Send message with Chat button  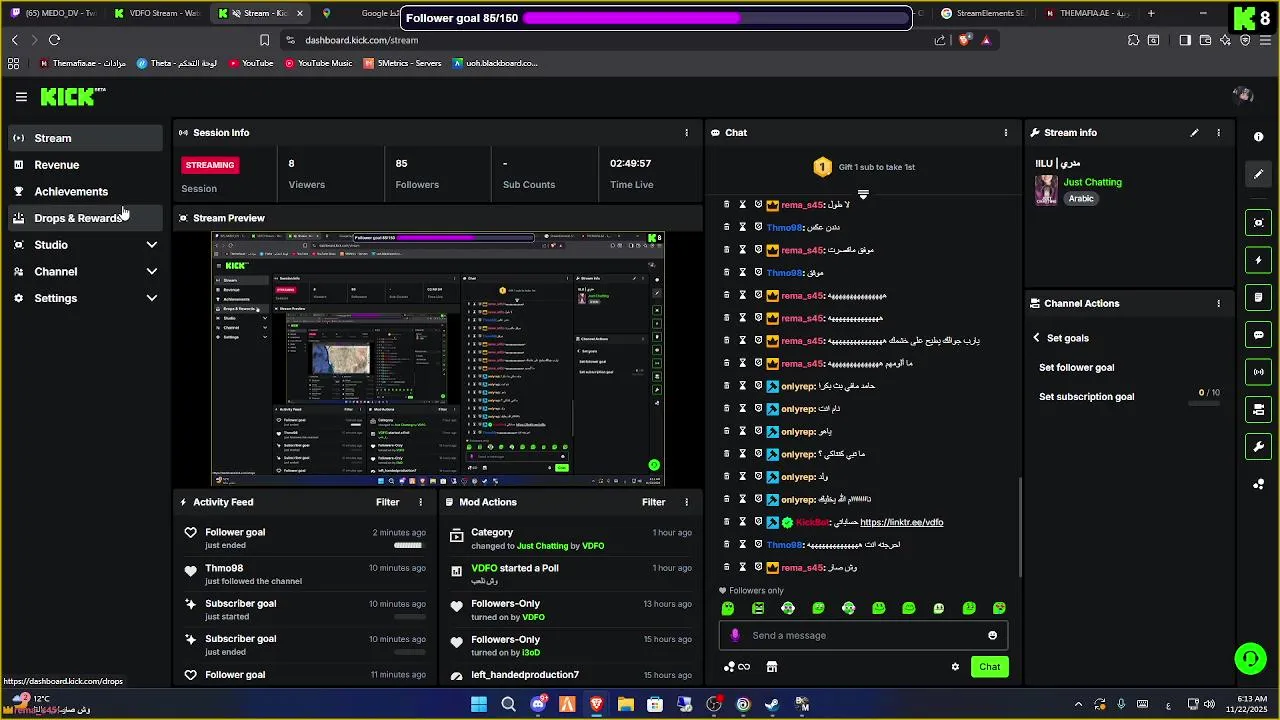pos(989,667)
